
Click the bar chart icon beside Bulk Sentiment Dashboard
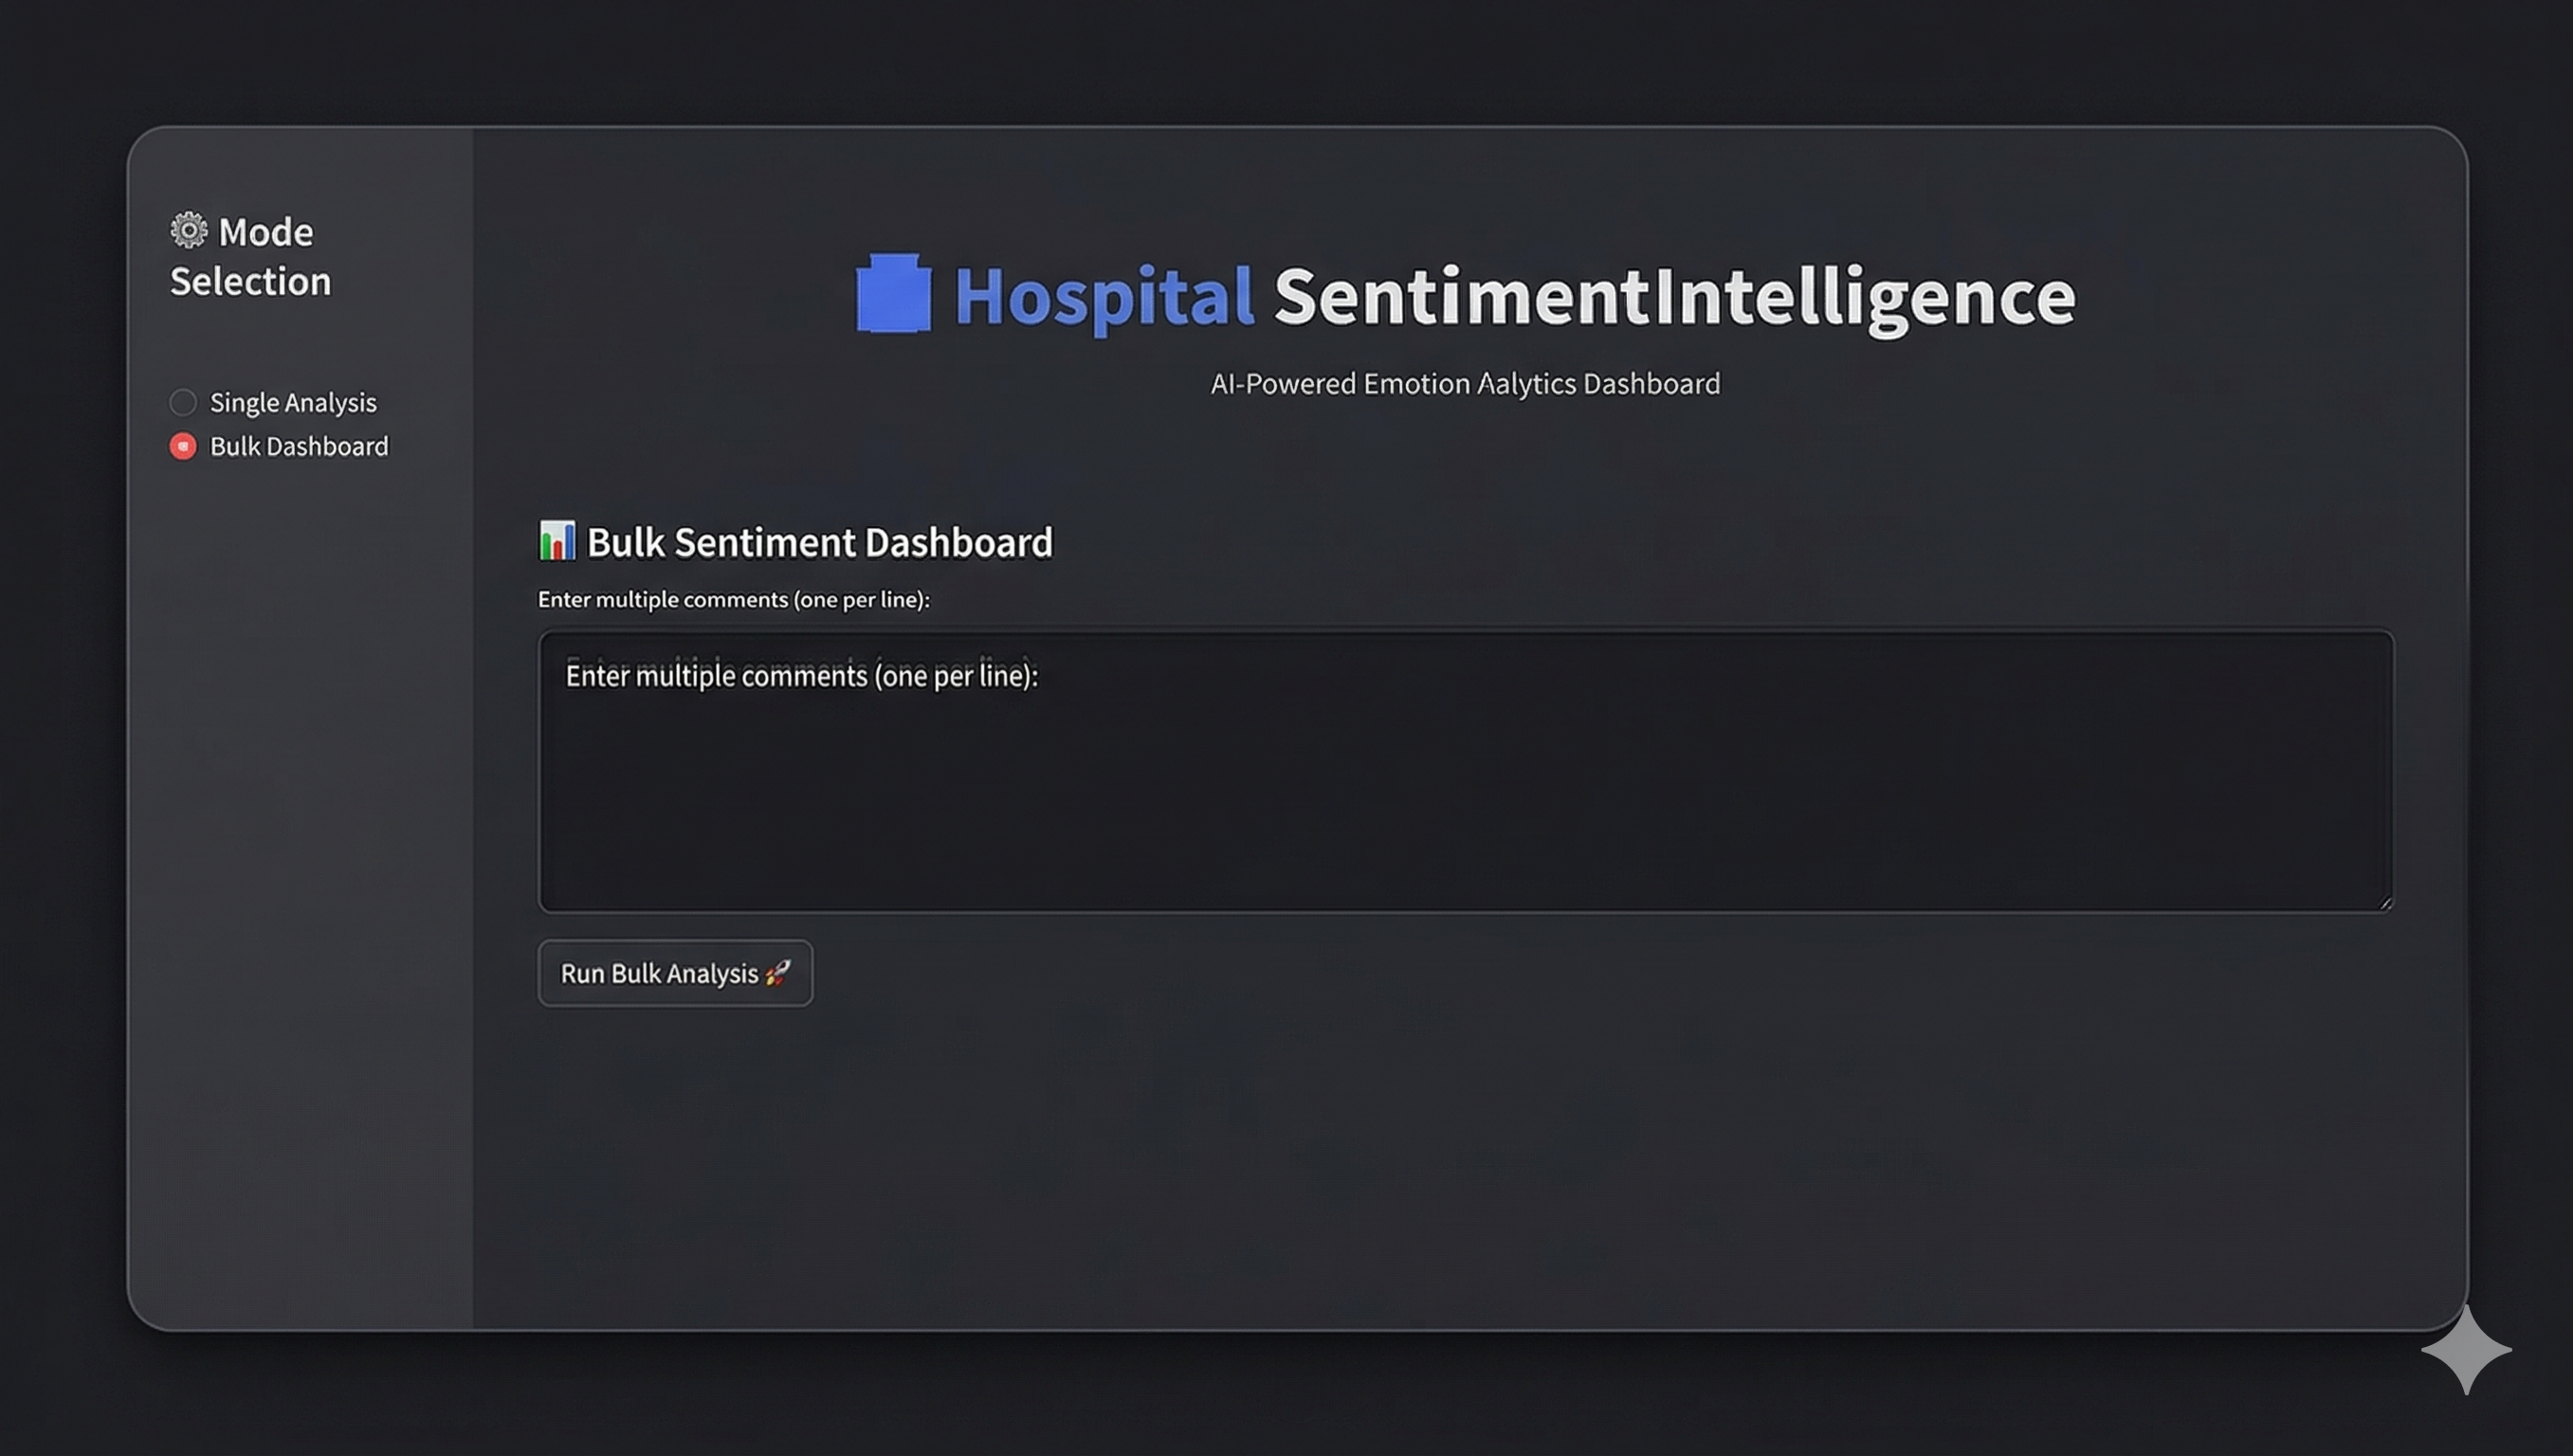tap(556, 541)
